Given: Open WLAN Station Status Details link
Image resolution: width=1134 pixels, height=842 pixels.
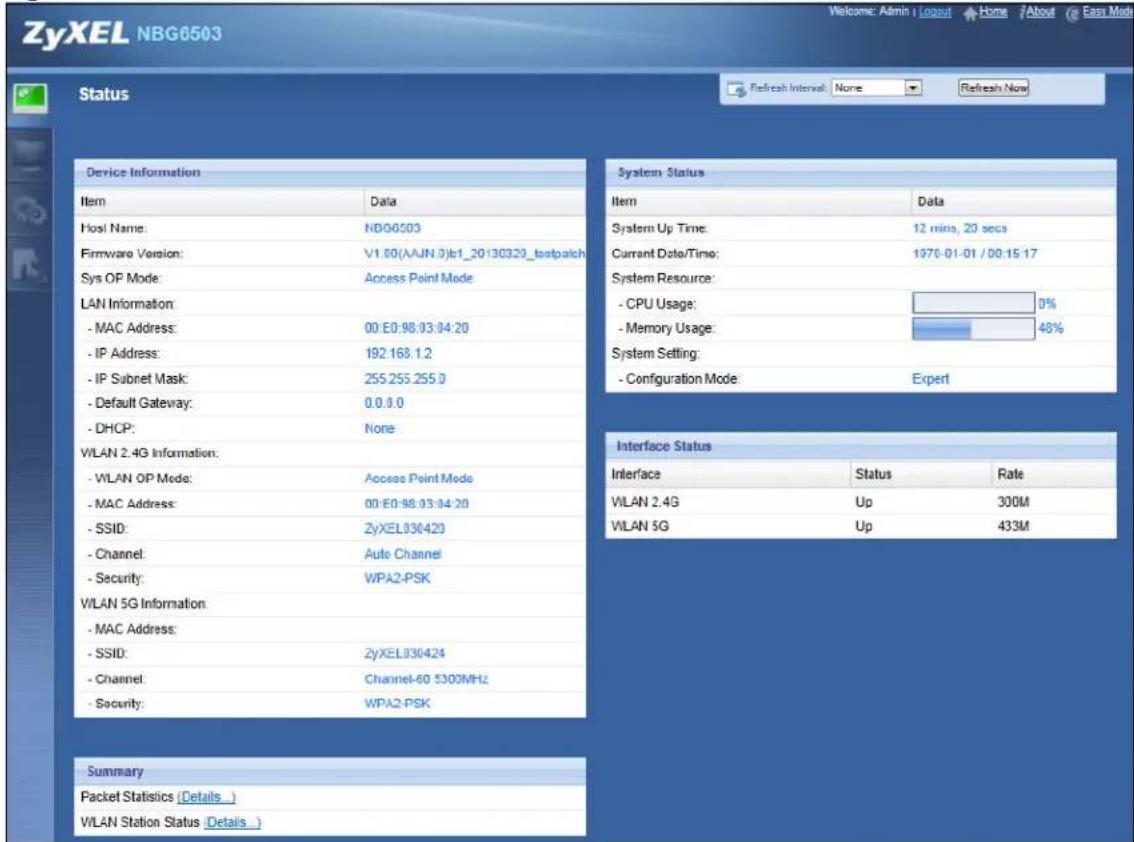Looking at the screenshot, I should (x=232, y=822).
